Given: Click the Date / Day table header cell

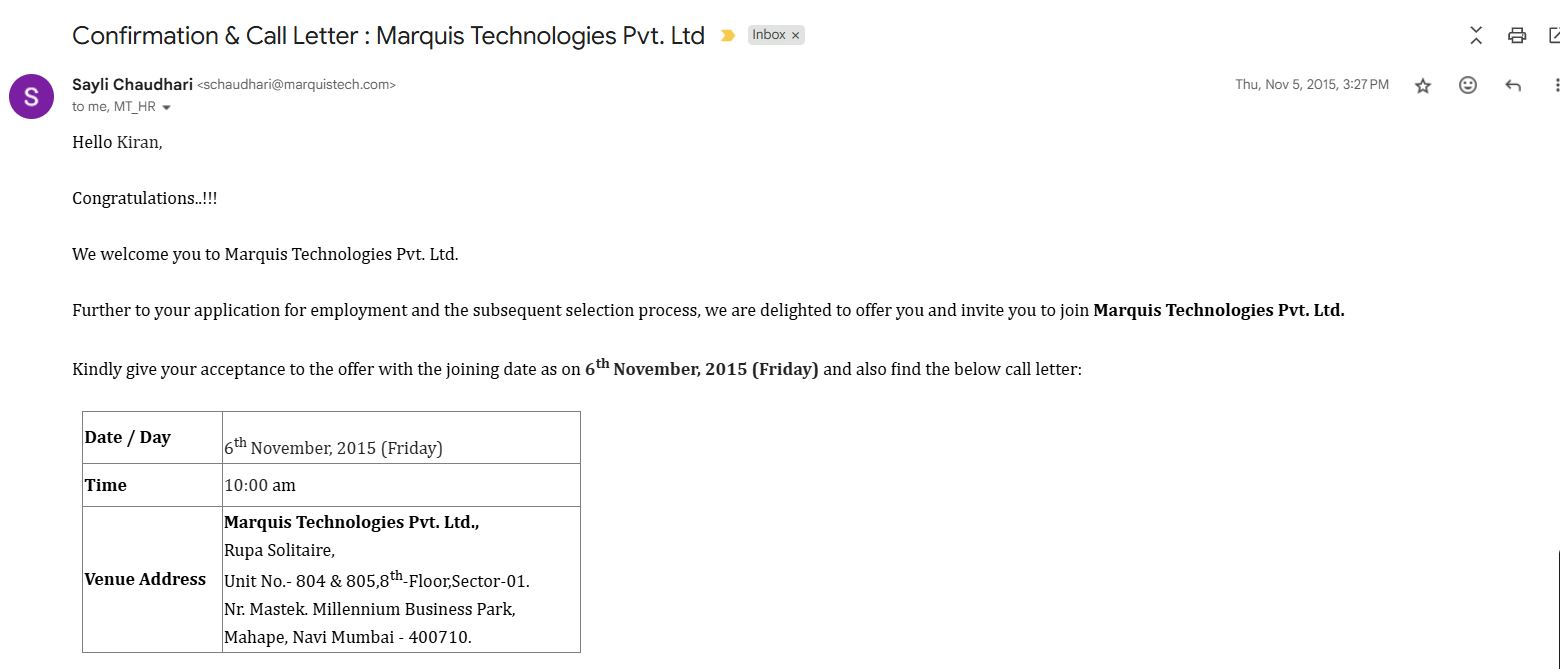Looking at the screenshot, I should pos(128,437).
